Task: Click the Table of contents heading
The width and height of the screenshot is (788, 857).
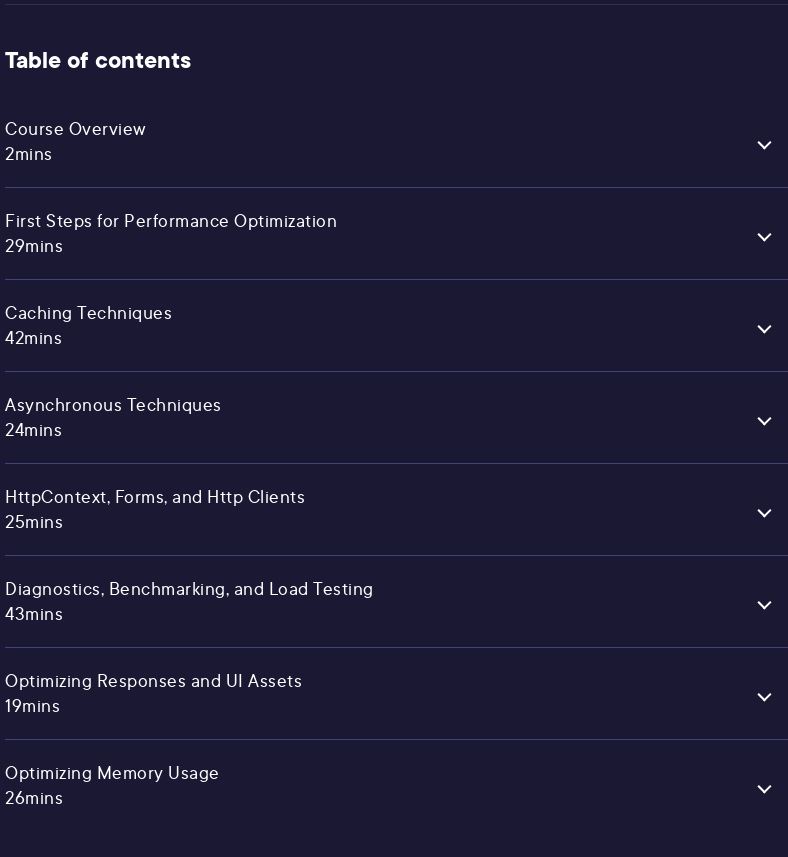Action: 98,61
